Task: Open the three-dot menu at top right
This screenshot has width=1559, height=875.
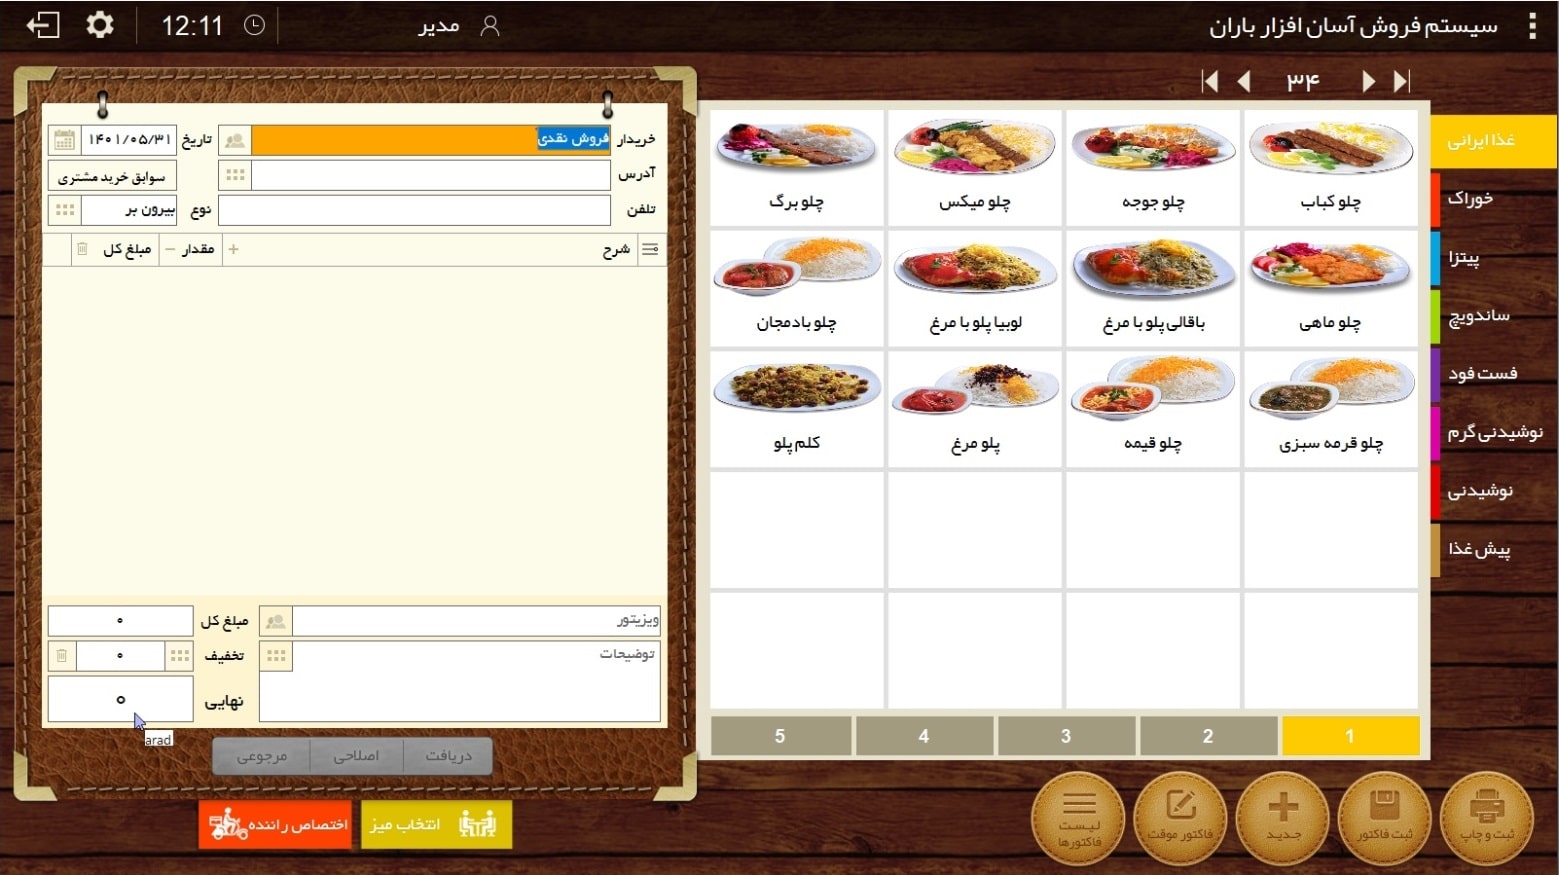Action: [1532, 26]
